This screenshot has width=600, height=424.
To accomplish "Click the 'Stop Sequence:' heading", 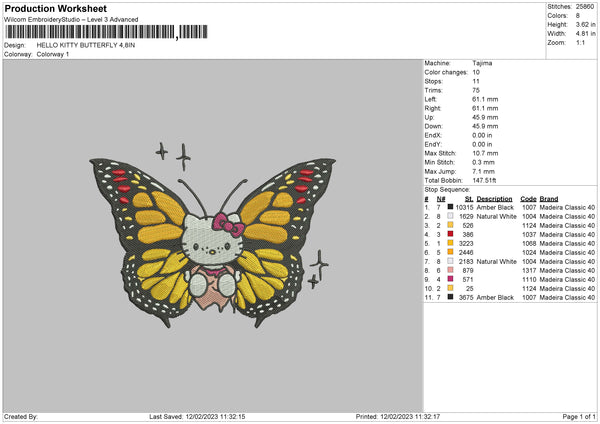I will (x=447, y=189).
